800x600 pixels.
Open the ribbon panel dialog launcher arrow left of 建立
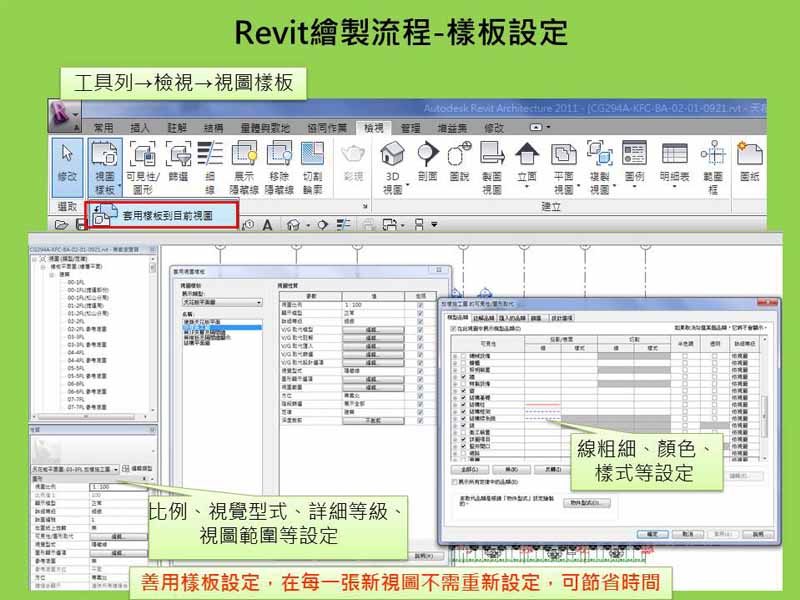click(365, 207)
